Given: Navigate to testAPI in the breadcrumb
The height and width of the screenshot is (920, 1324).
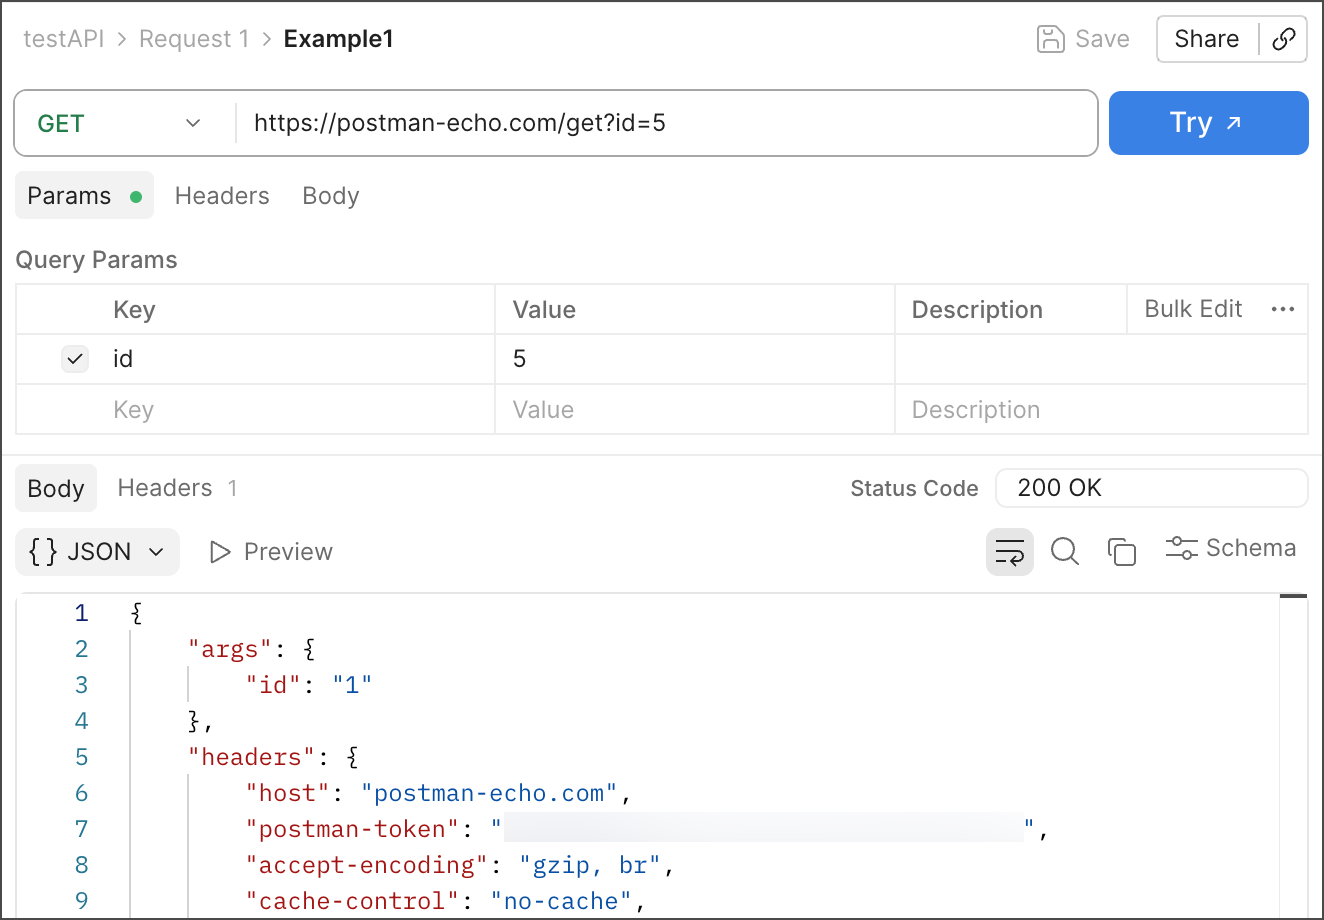Looking at the screenshot, I should coord(64,39).
